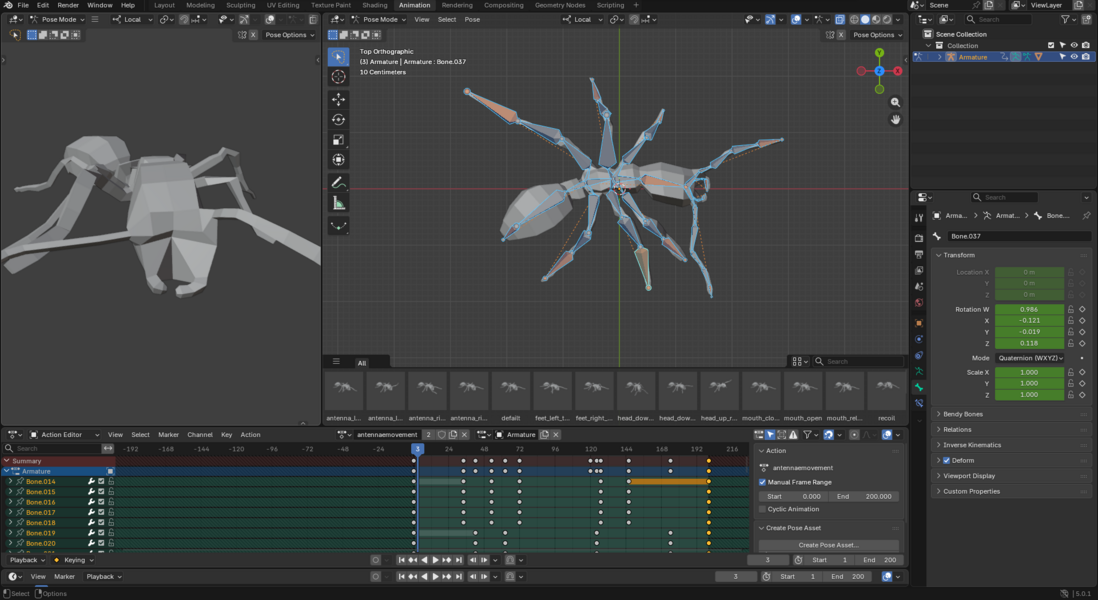The width and height of the screenshot is (1098, 600).
Task: Open the Object Constraints properties tab
Action: pos(918,340)
